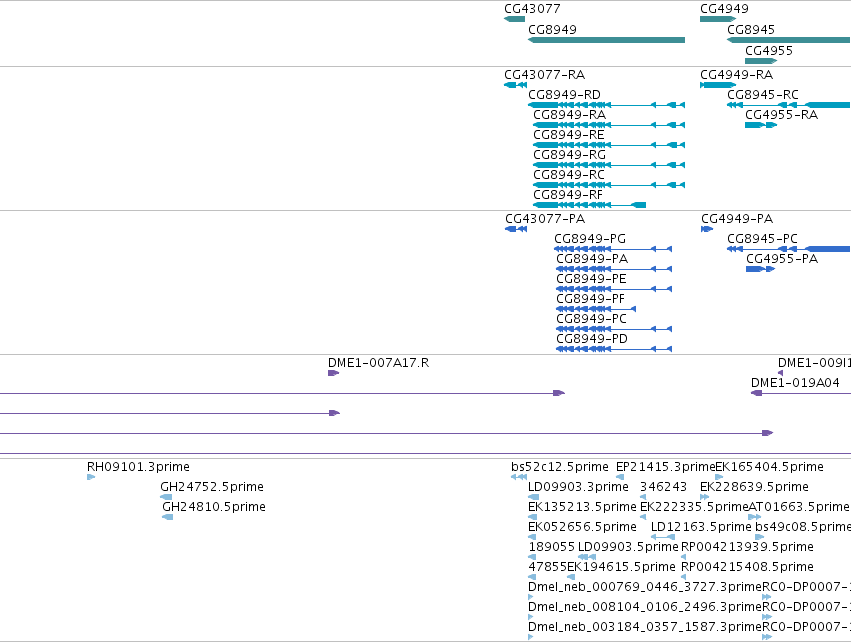
Task: Open the CG43077-RA transcript label
Action: coord(544,75)
